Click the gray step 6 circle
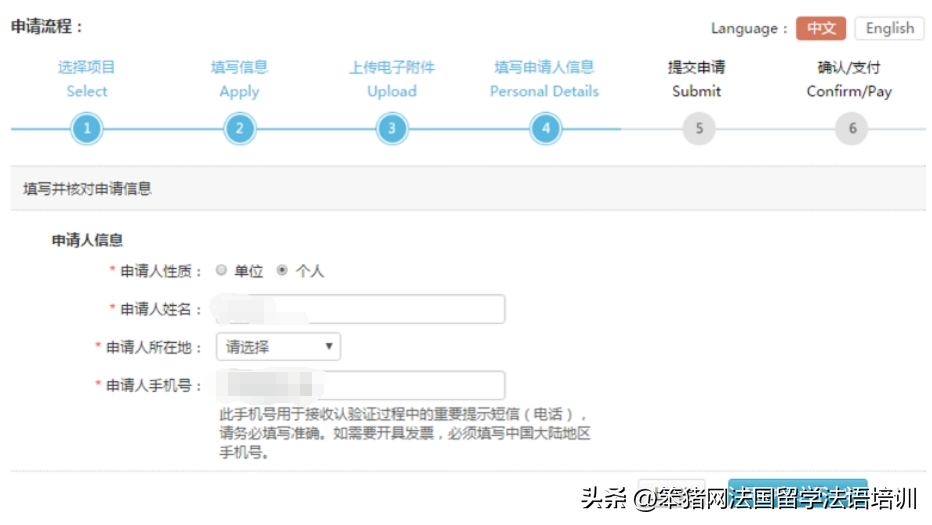This screenshot has width=932, height=525. [851, 129]
